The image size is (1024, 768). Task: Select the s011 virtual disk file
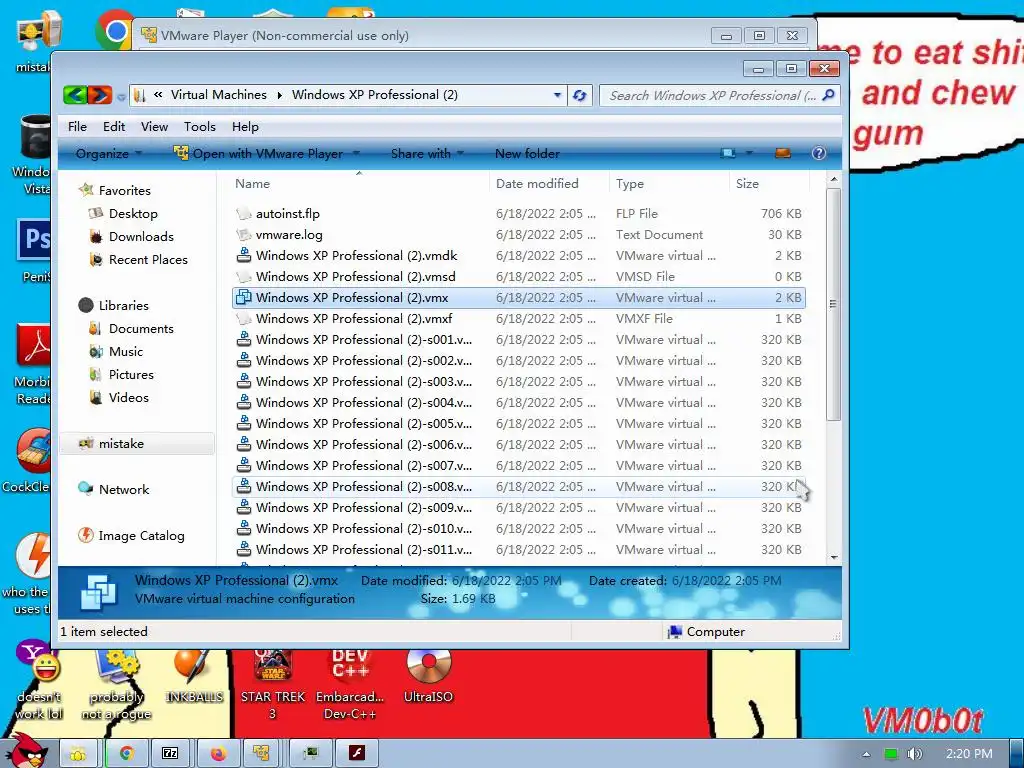tap(519, 549)
